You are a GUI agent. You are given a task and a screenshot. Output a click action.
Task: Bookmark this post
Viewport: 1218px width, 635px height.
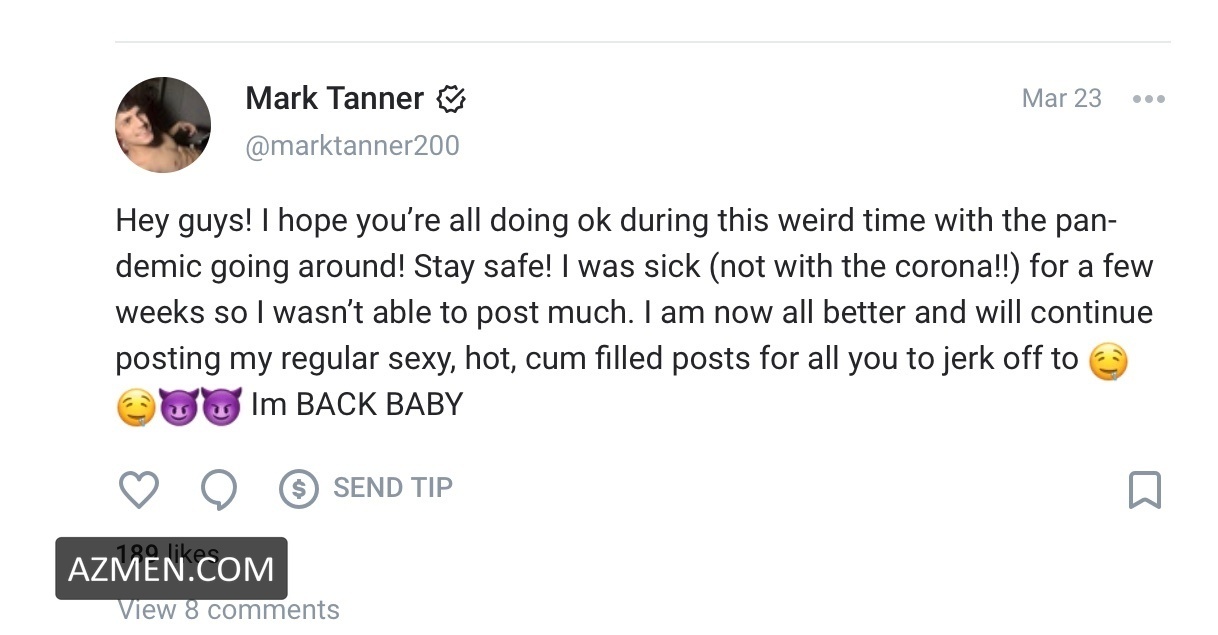tap(1144, 490)
